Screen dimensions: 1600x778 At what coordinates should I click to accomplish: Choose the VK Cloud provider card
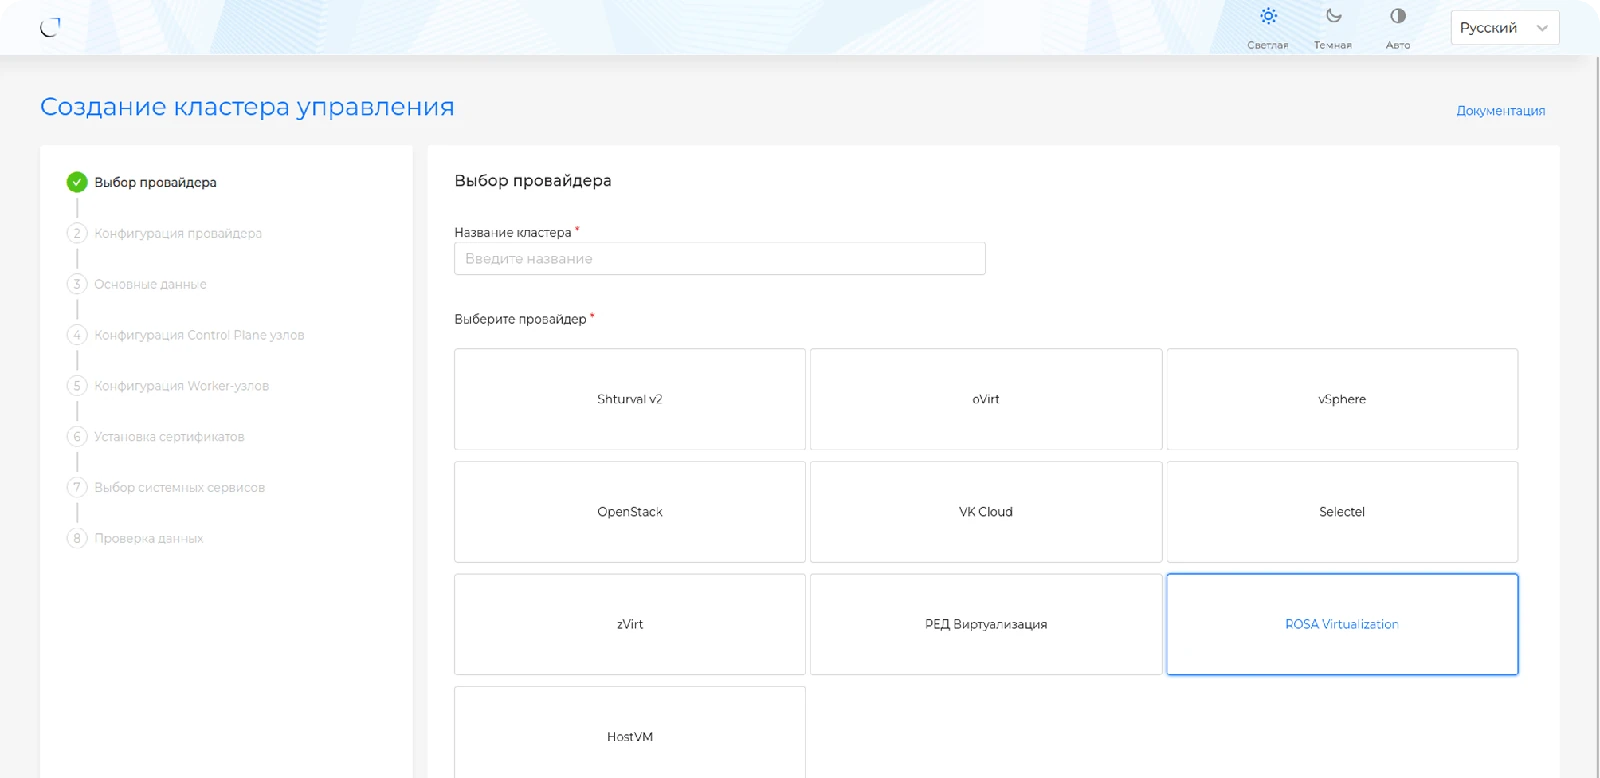pos(986,512)
